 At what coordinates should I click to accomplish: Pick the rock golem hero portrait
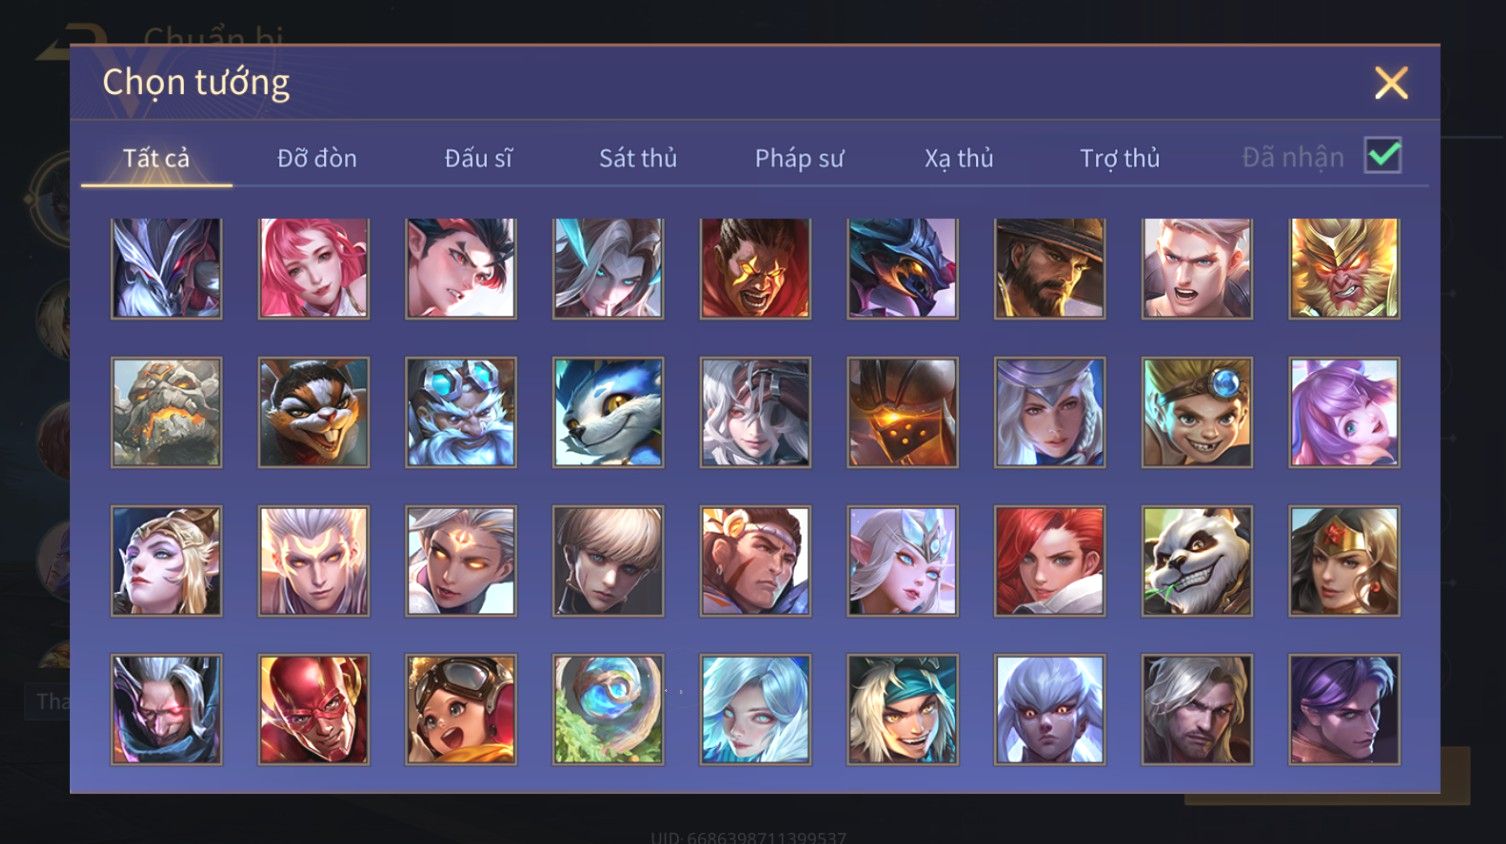pyautogui.click(x=166, y=412)
